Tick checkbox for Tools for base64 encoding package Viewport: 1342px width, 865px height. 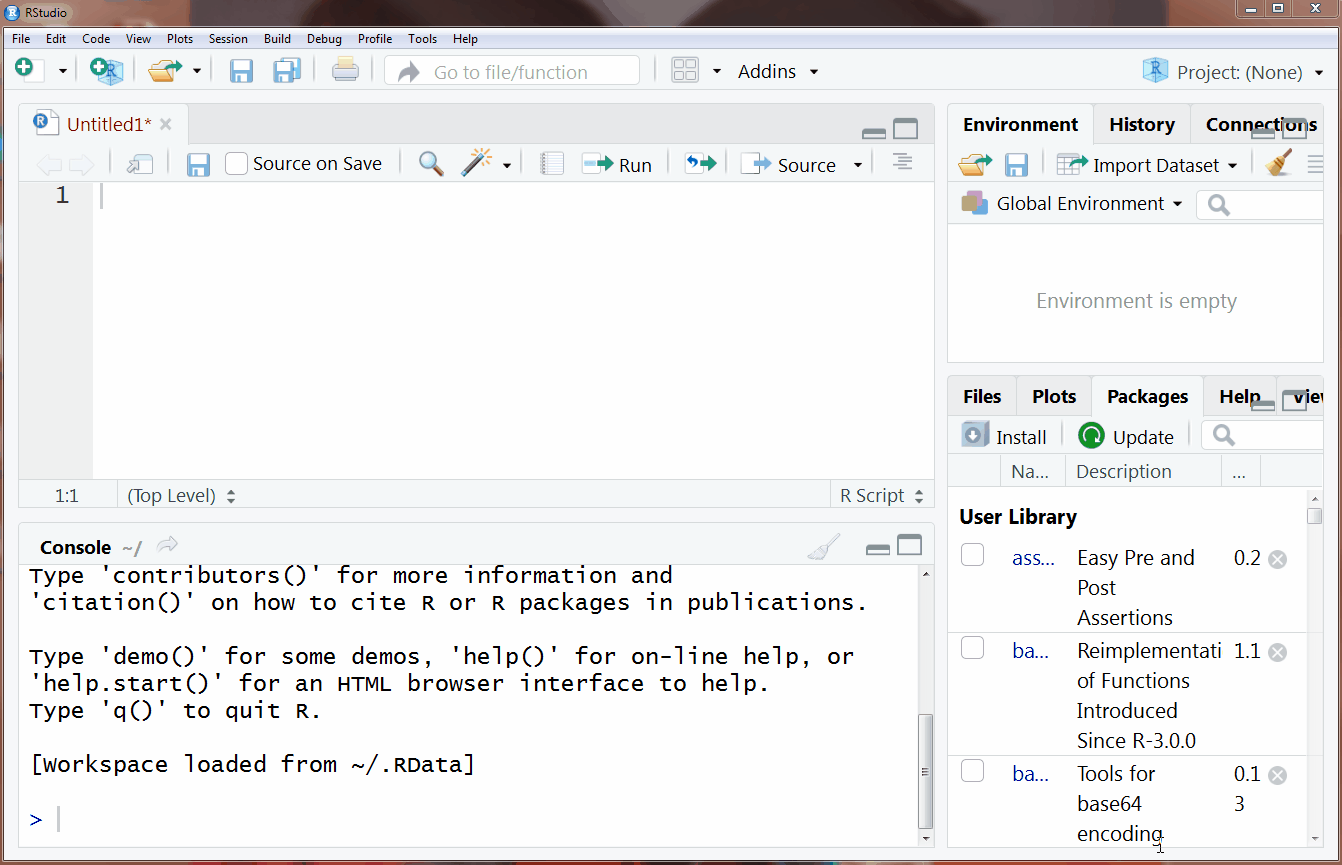[972, 771]
